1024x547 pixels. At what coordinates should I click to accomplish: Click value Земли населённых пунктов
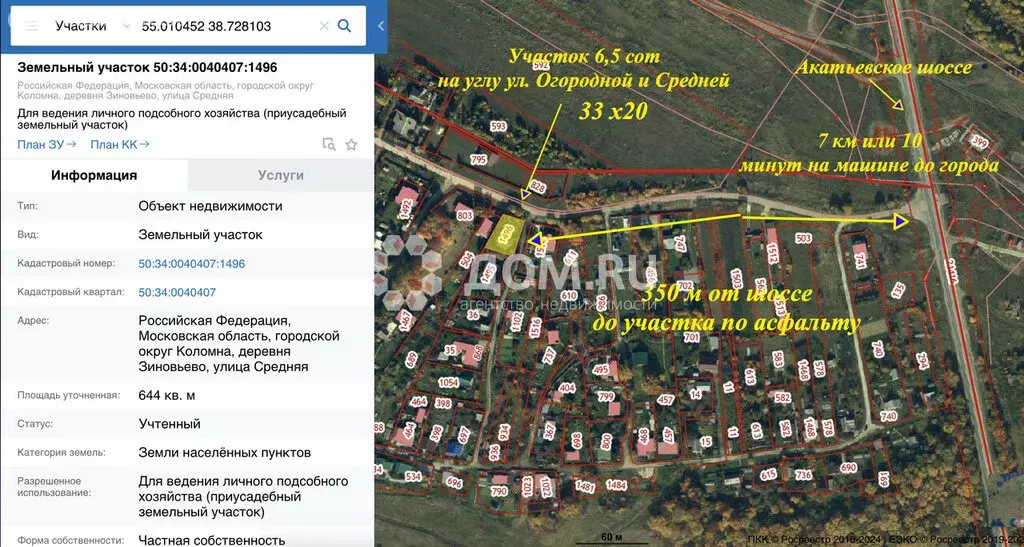(225, 453)
